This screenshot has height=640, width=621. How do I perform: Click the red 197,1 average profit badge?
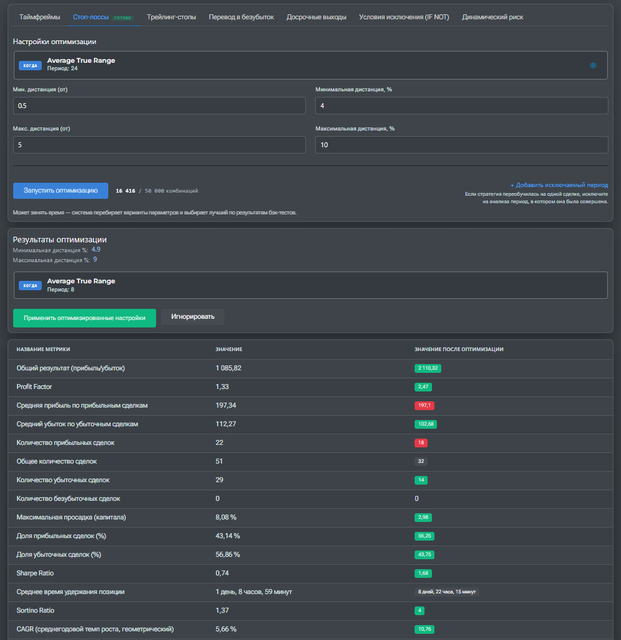pos(424,406)
